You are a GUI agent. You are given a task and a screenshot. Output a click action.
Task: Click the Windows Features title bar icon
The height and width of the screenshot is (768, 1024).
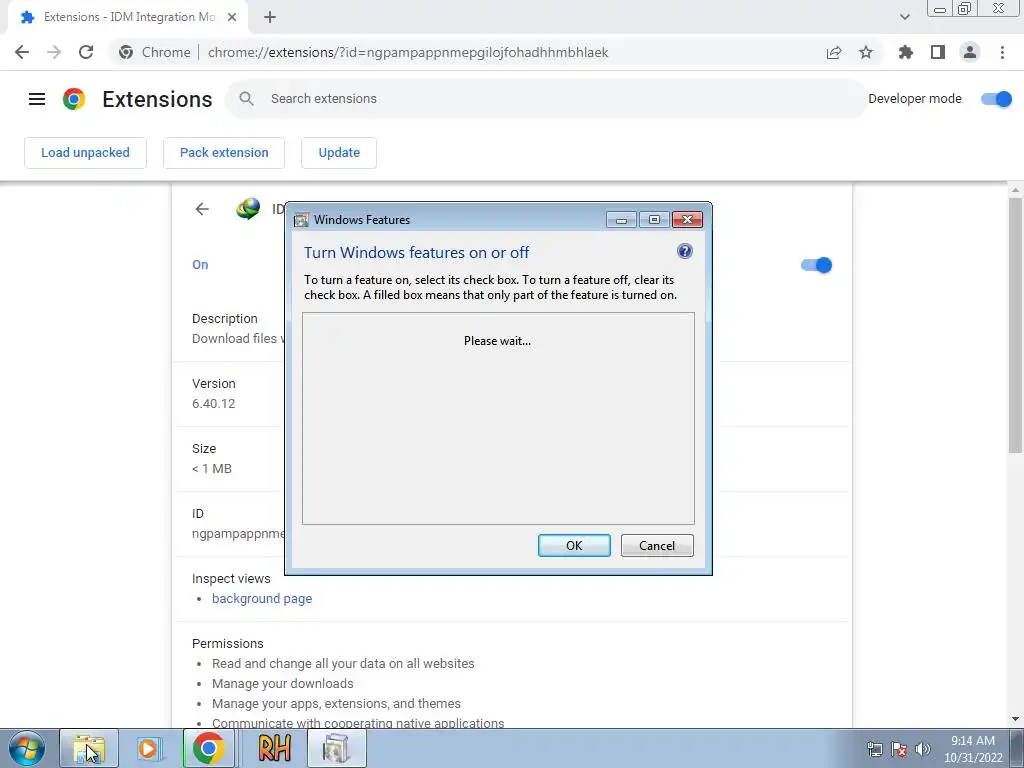[x=301, y=220]
